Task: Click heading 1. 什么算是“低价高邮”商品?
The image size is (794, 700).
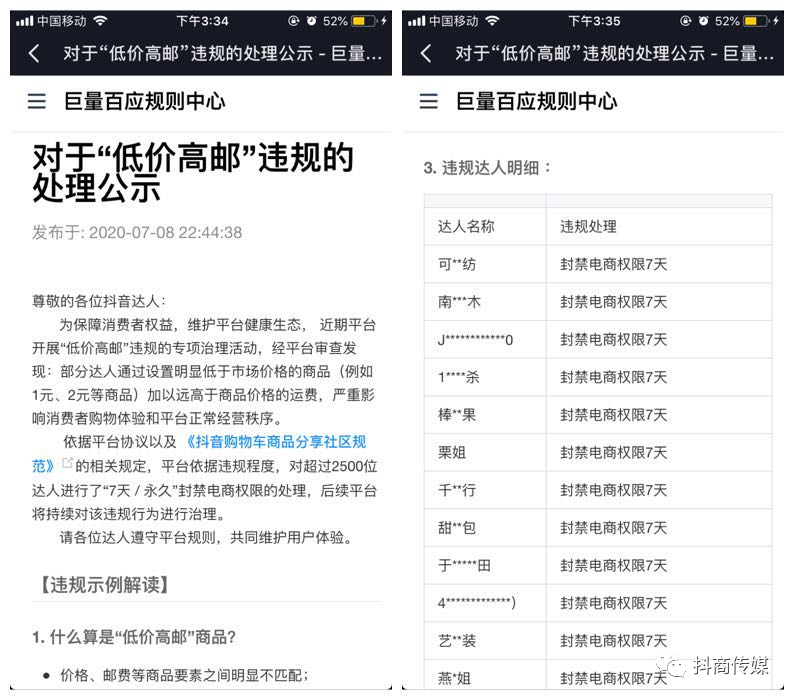Action: point(133,637)
